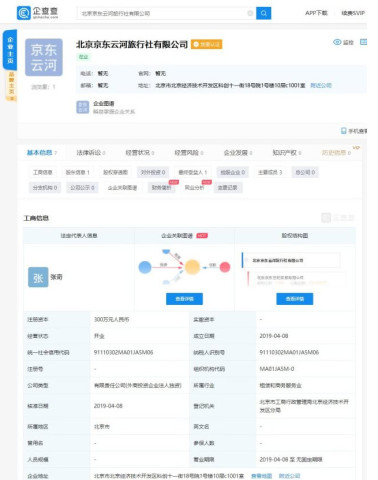Click 查看详情 under the equity structure chart
The width and height of the screenshot is (378, 480).
[x=295, y=299]
